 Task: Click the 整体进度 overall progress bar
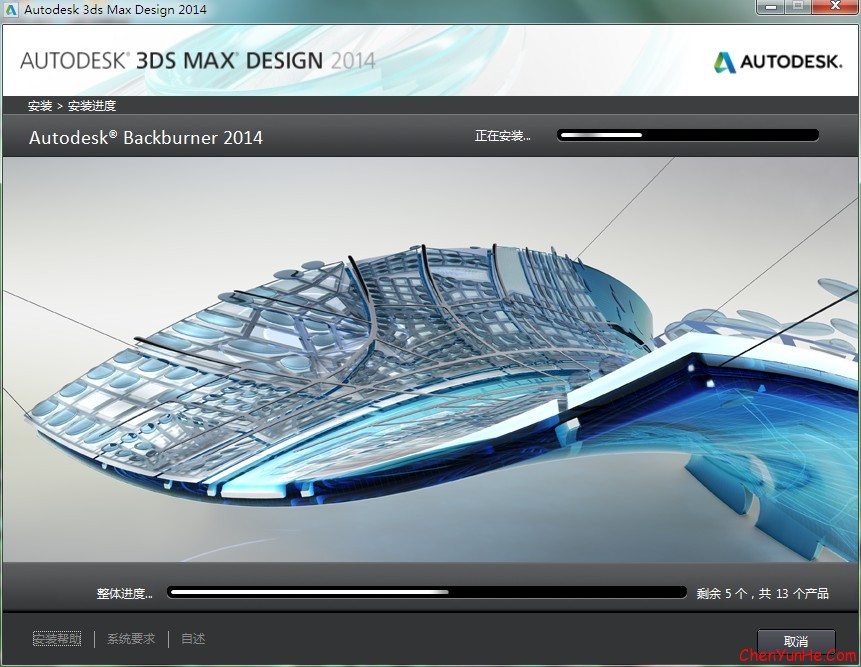tap(427, 592)
